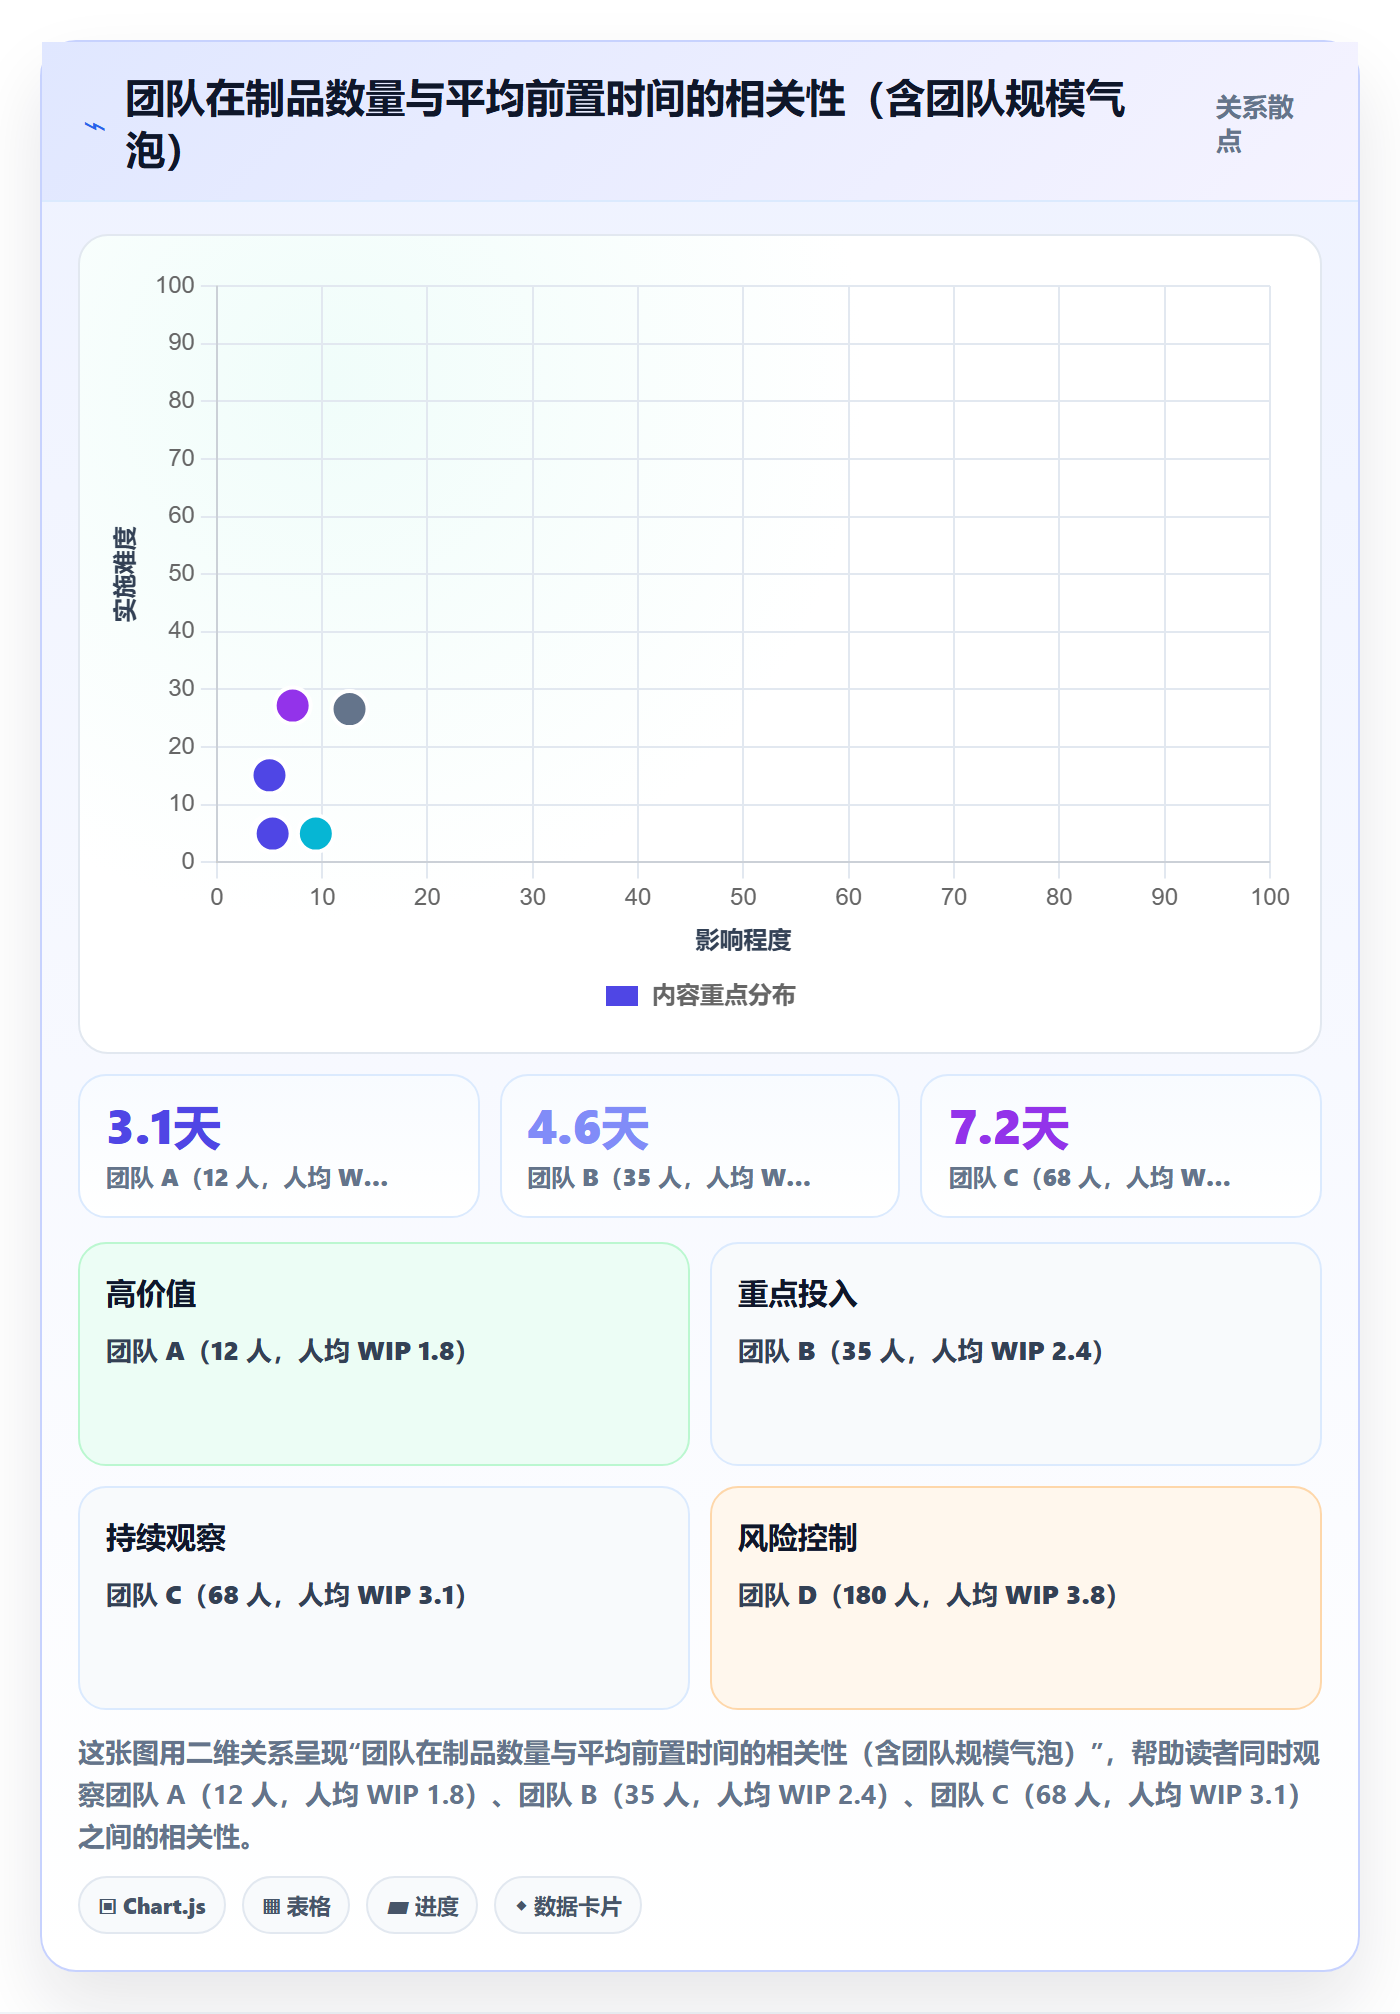Screen dimensions: 1400x2014
Task: Select the indigo bubble directly below the purple bubble
Action: tap(269, 775)
